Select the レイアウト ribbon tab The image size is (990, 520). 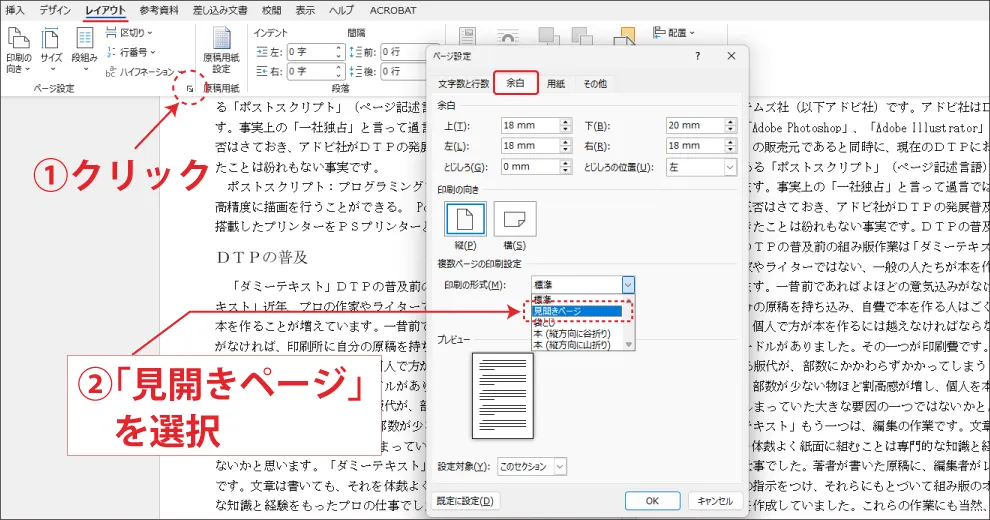(105, 10)
